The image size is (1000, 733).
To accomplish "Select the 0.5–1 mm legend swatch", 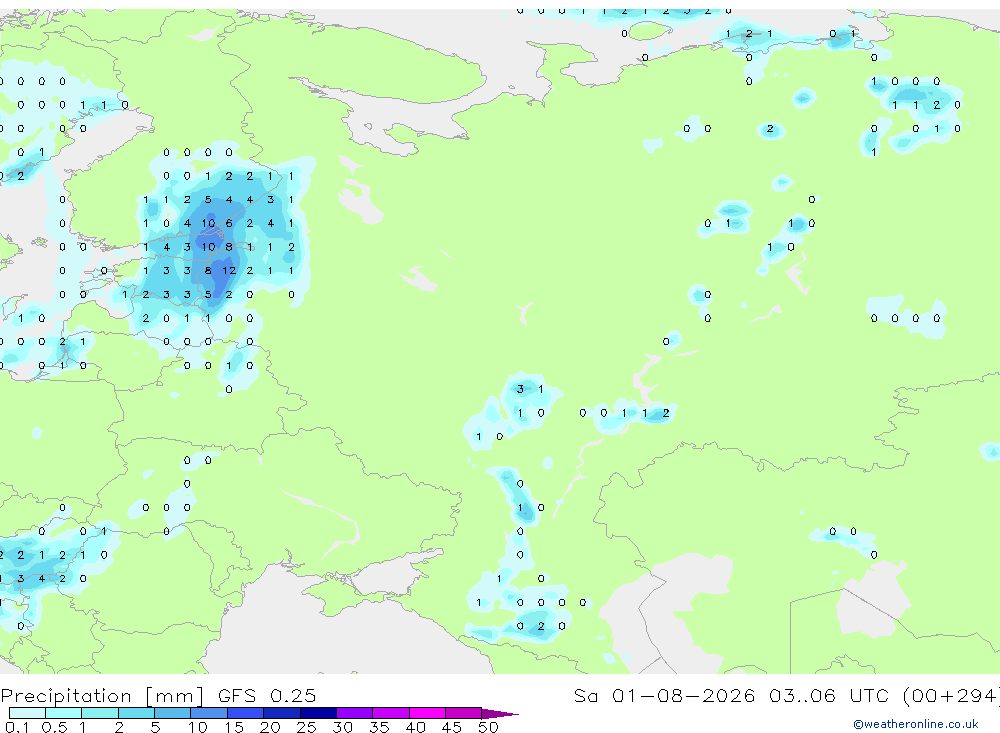I will pos(64,713).
